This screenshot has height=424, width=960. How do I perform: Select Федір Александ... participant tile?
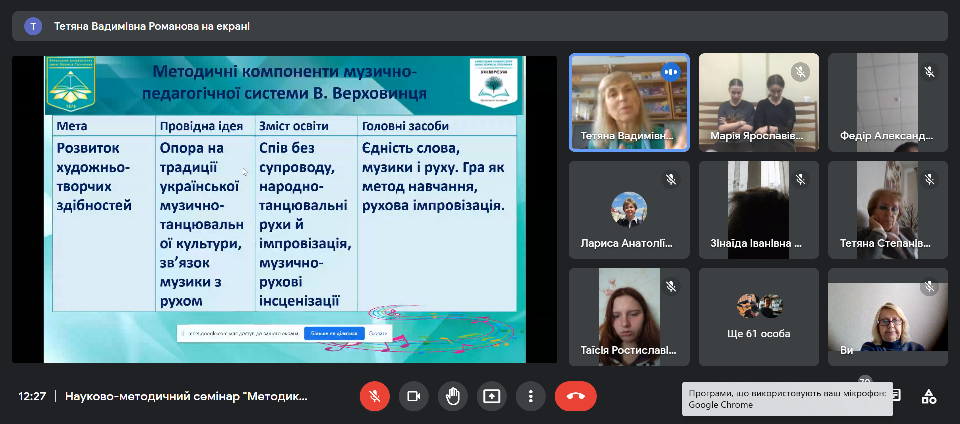tap(888, 102)
